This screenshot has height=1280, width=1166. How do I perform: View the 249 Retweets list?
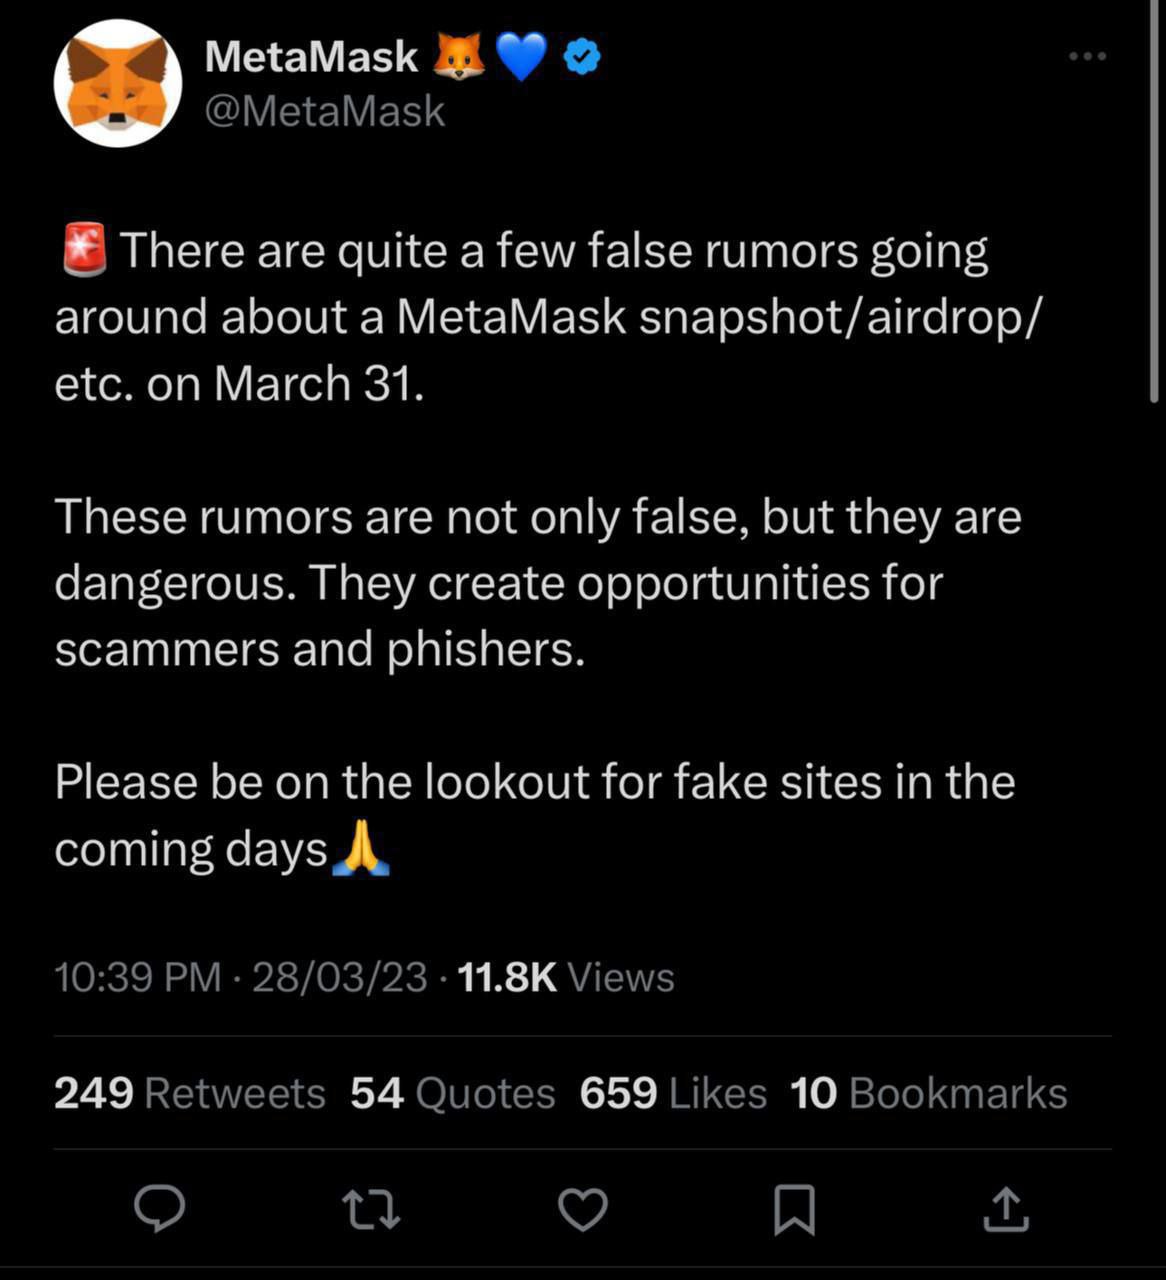point(190,1093)
